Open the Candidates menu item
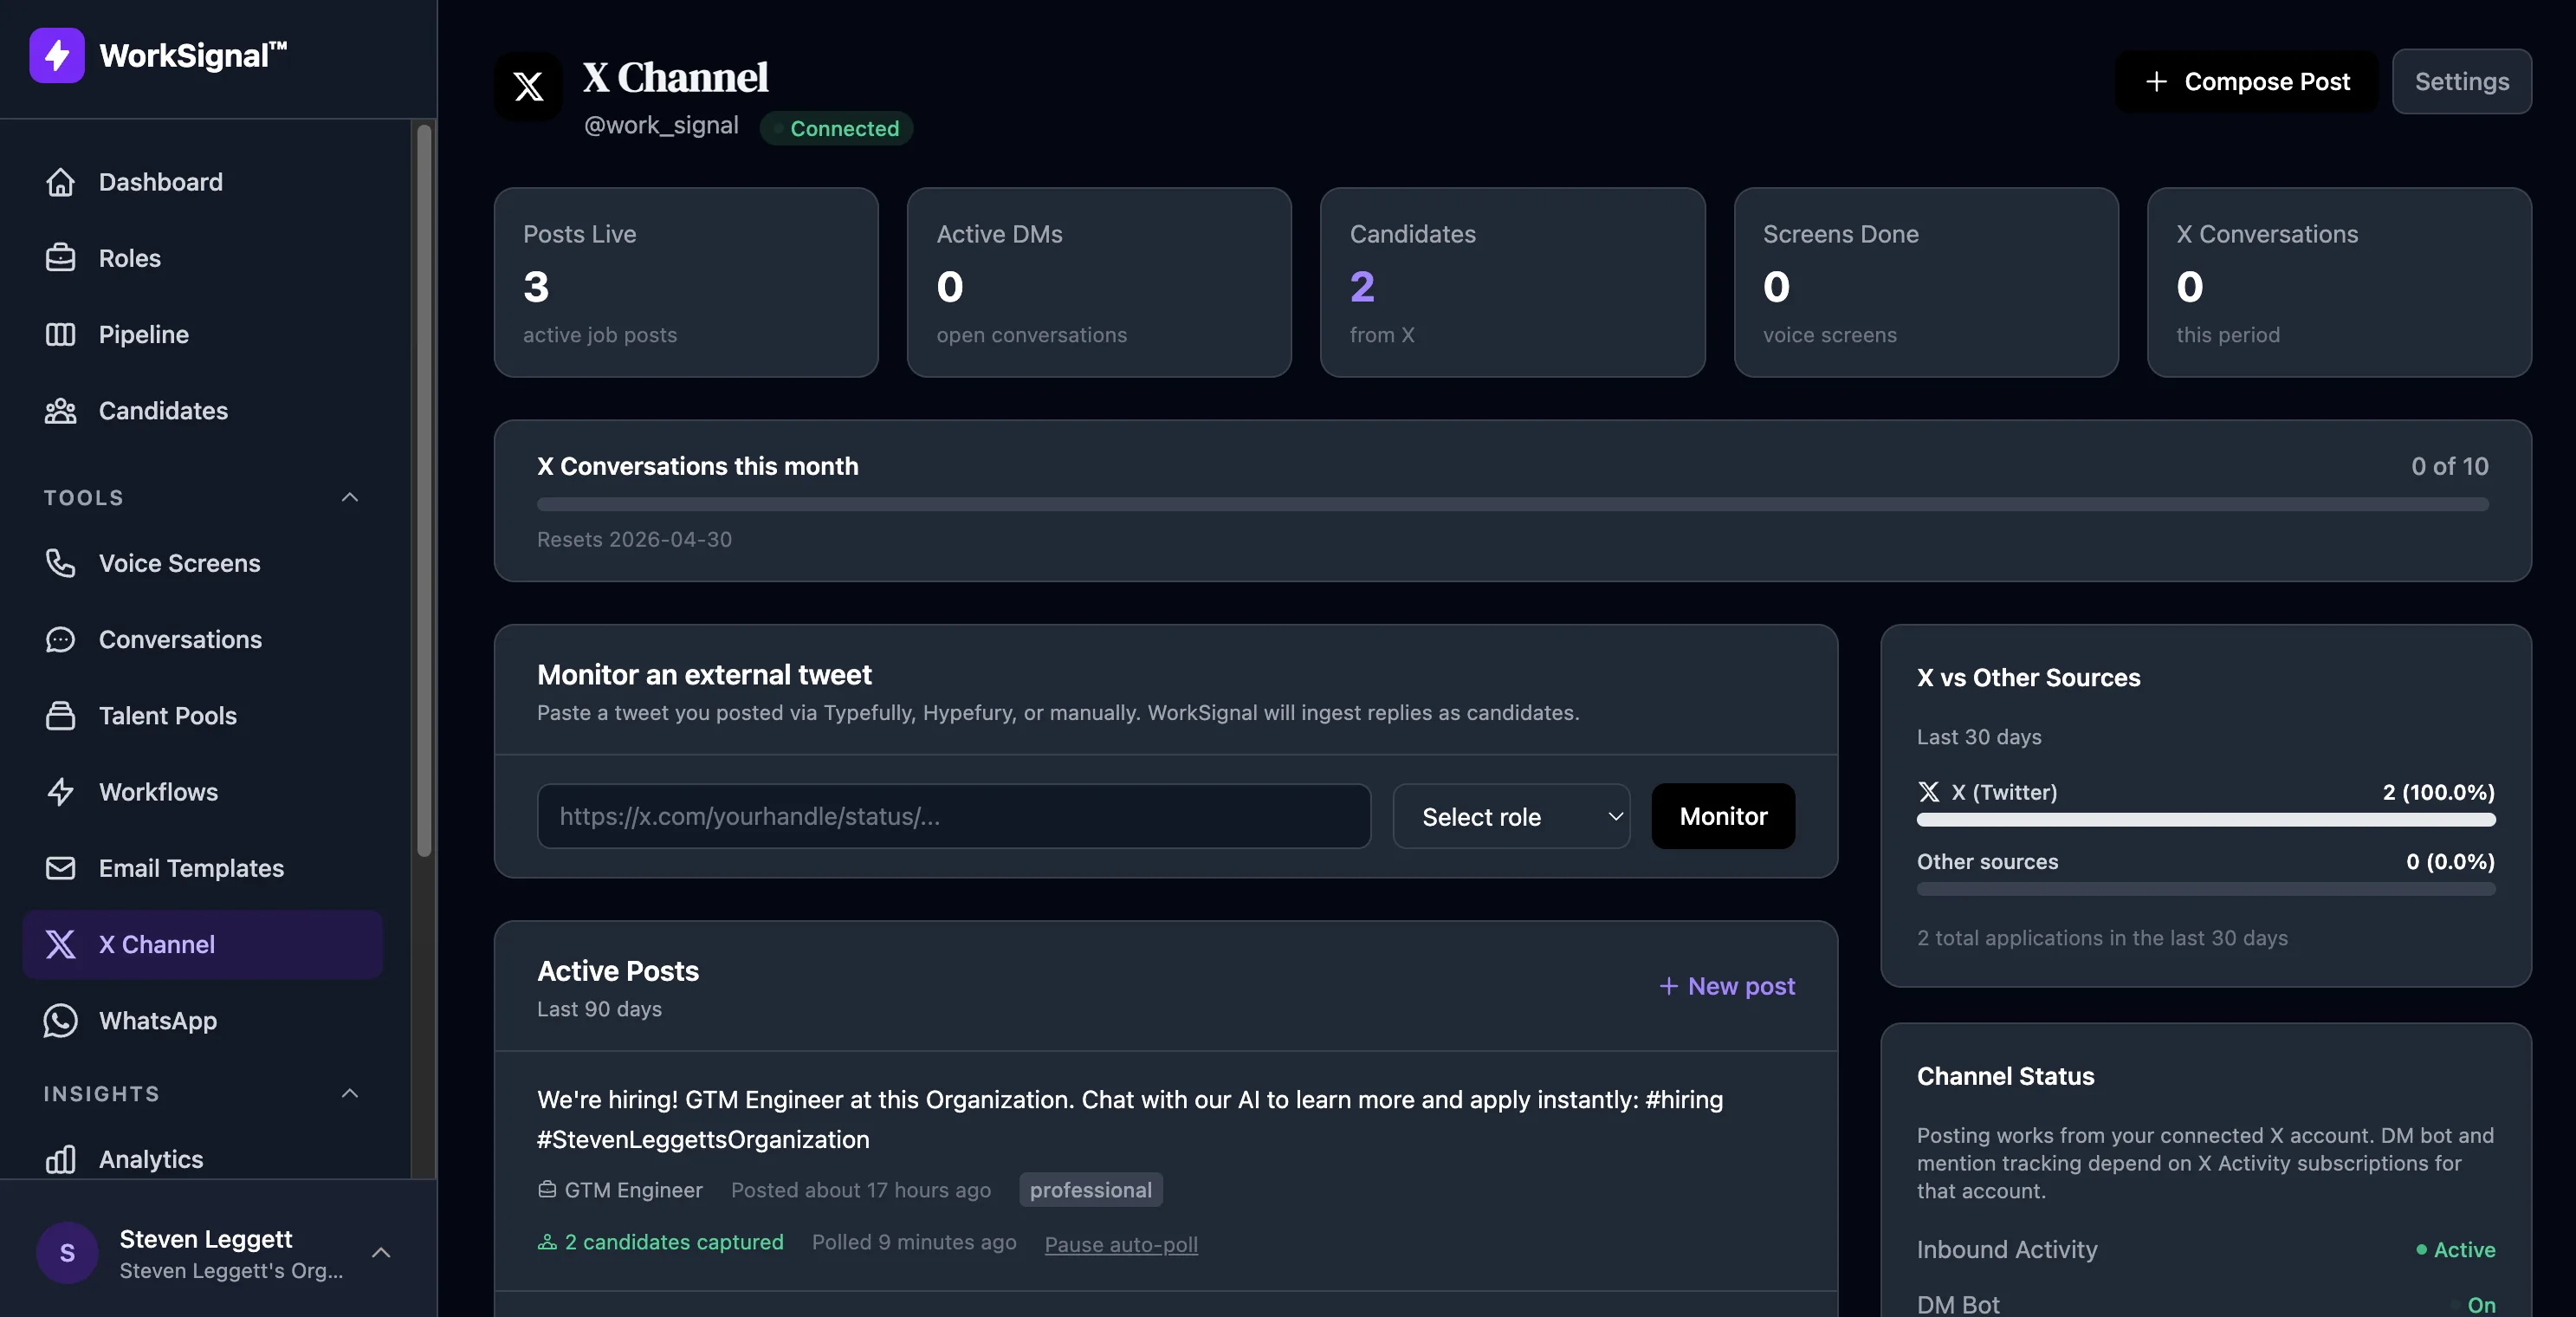The height and width of the screenshot is (1317, 2576). [203, 410]
